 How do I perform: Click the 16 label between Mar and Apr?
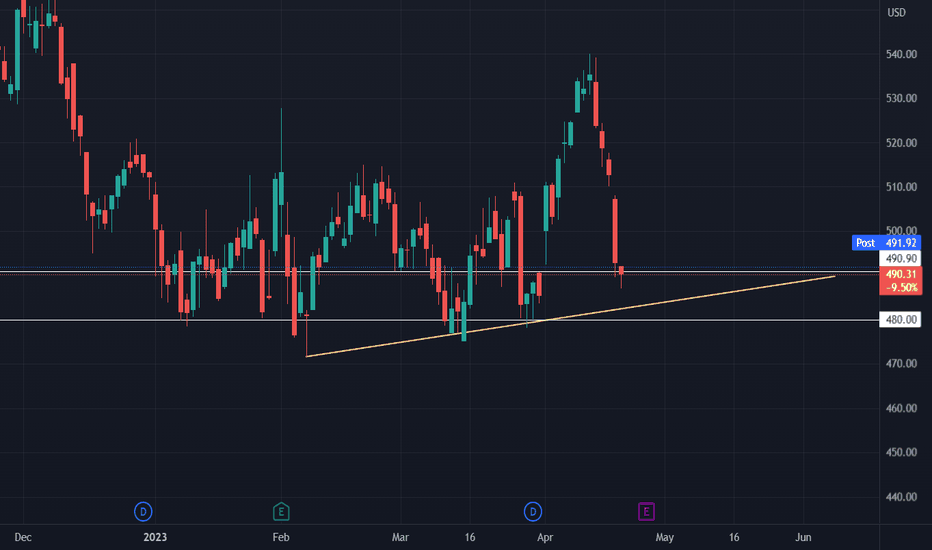(470, 538)
